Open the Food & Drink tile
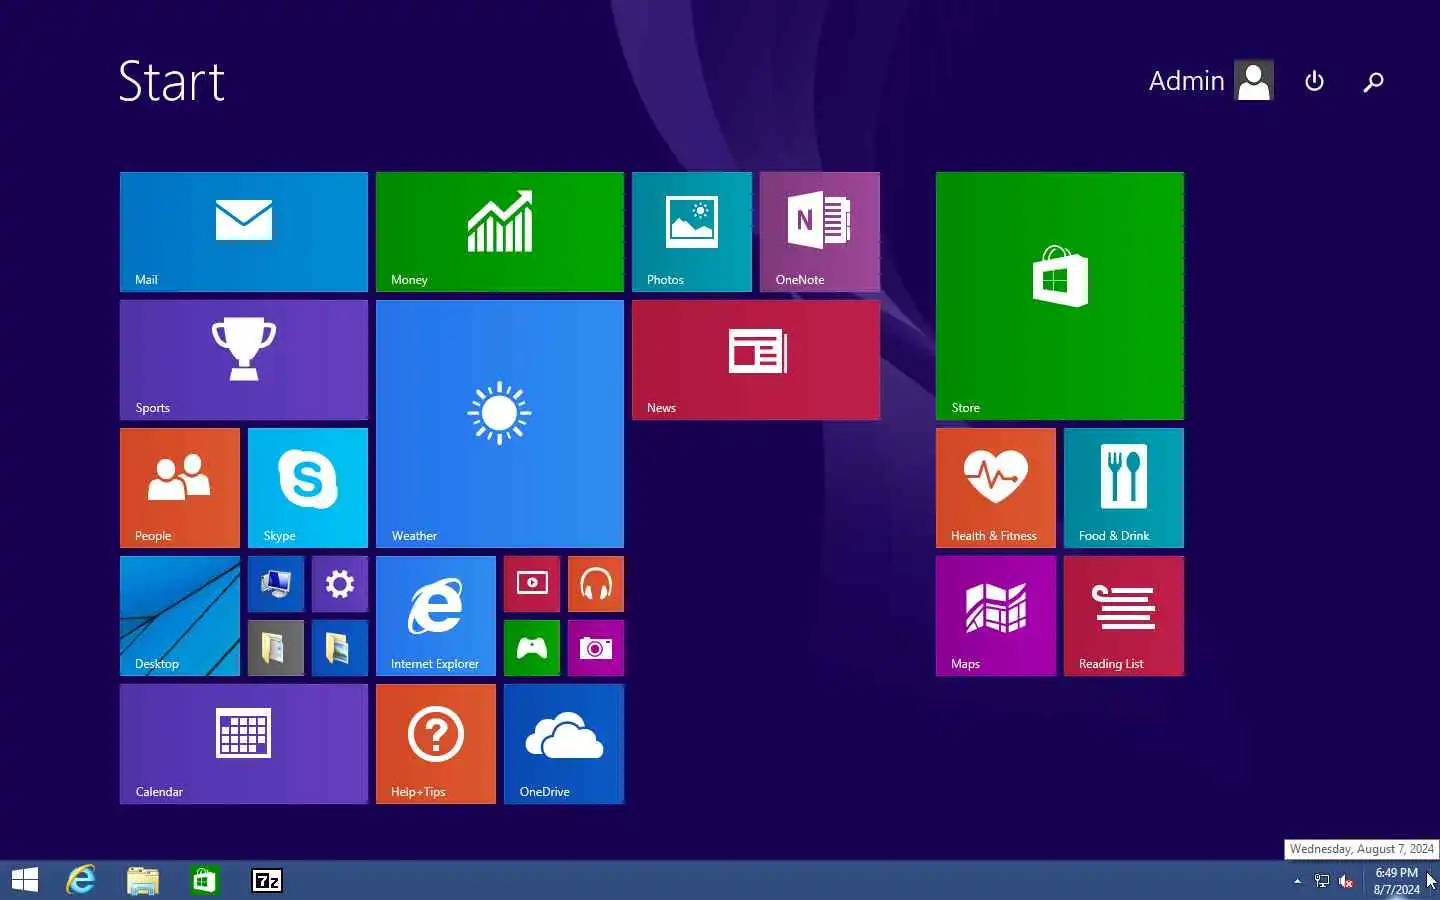 [1124, 488]
